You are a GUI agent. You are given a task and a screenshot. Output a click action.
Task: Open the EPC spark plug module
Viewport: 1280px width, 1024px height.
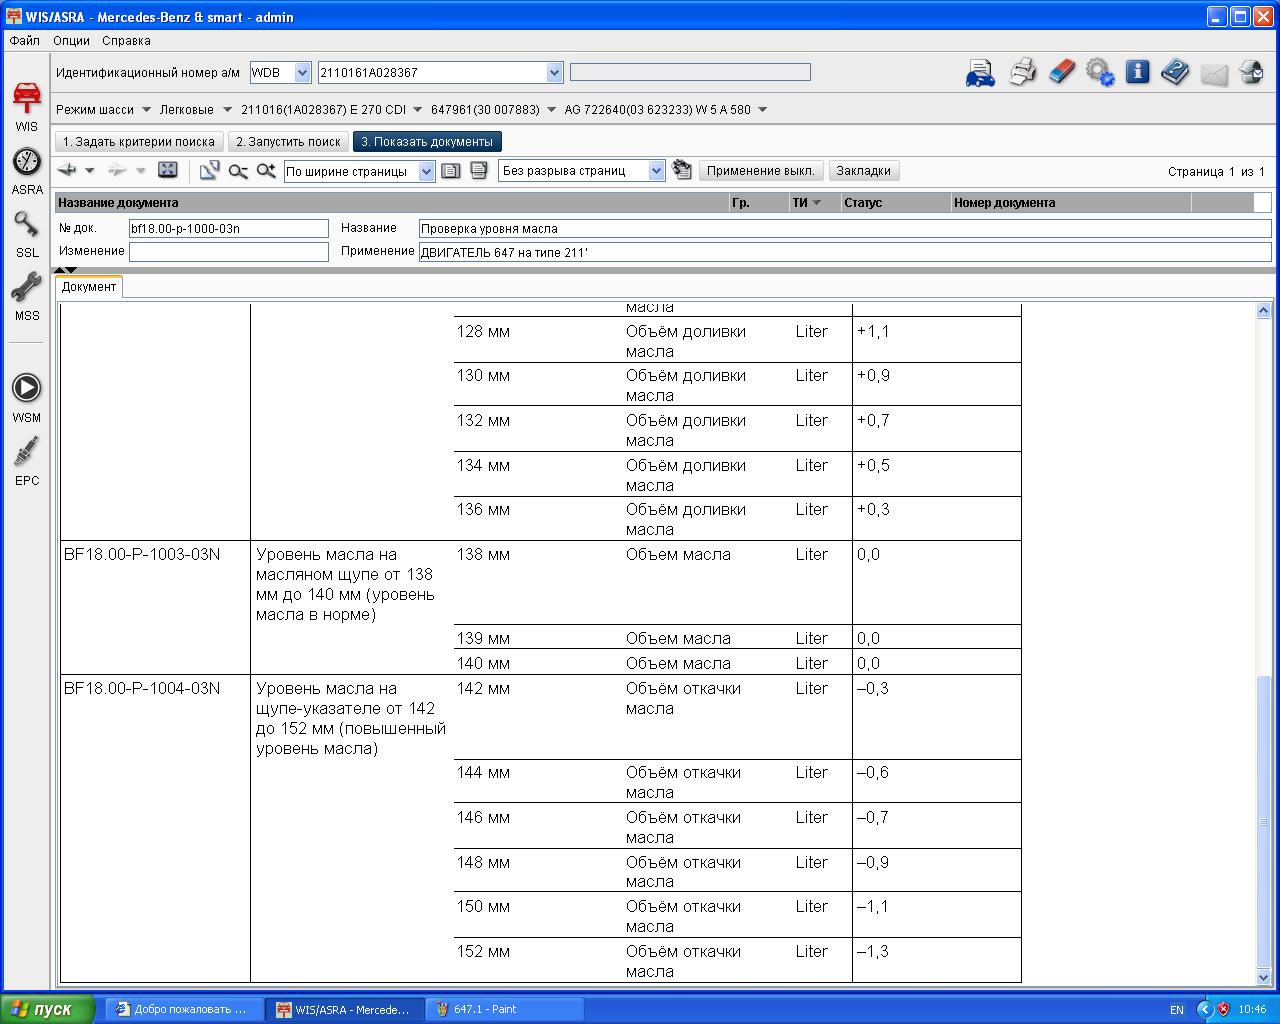(26, 461)
